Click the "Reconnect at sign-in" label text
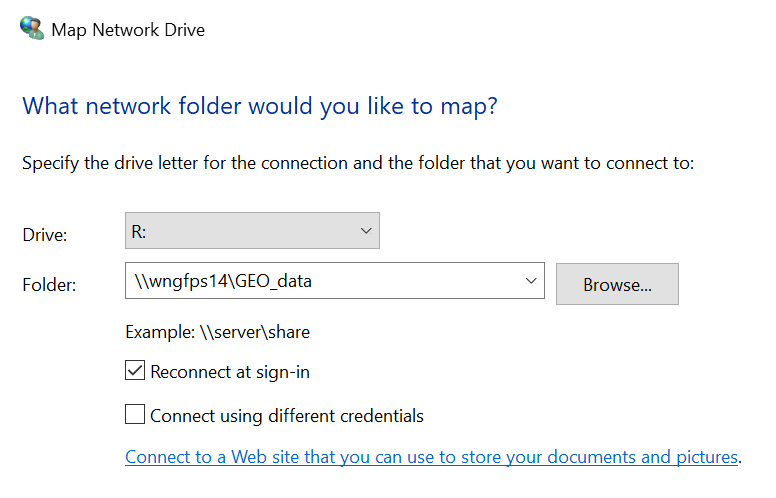The height and width of the screenshot is (498, 776). click(x=230, y=372)
